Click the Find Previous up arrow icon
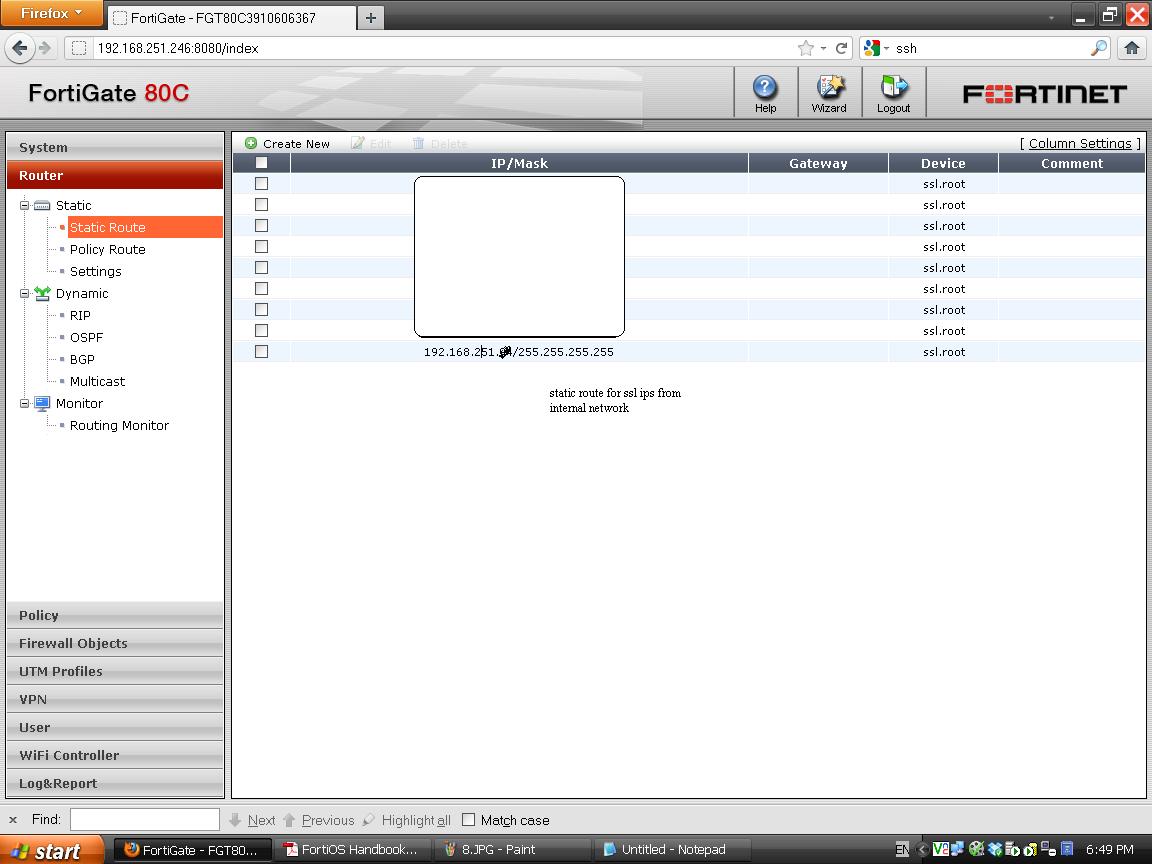1152x864 pixels. pyautogui.click(x=289, y=820)
